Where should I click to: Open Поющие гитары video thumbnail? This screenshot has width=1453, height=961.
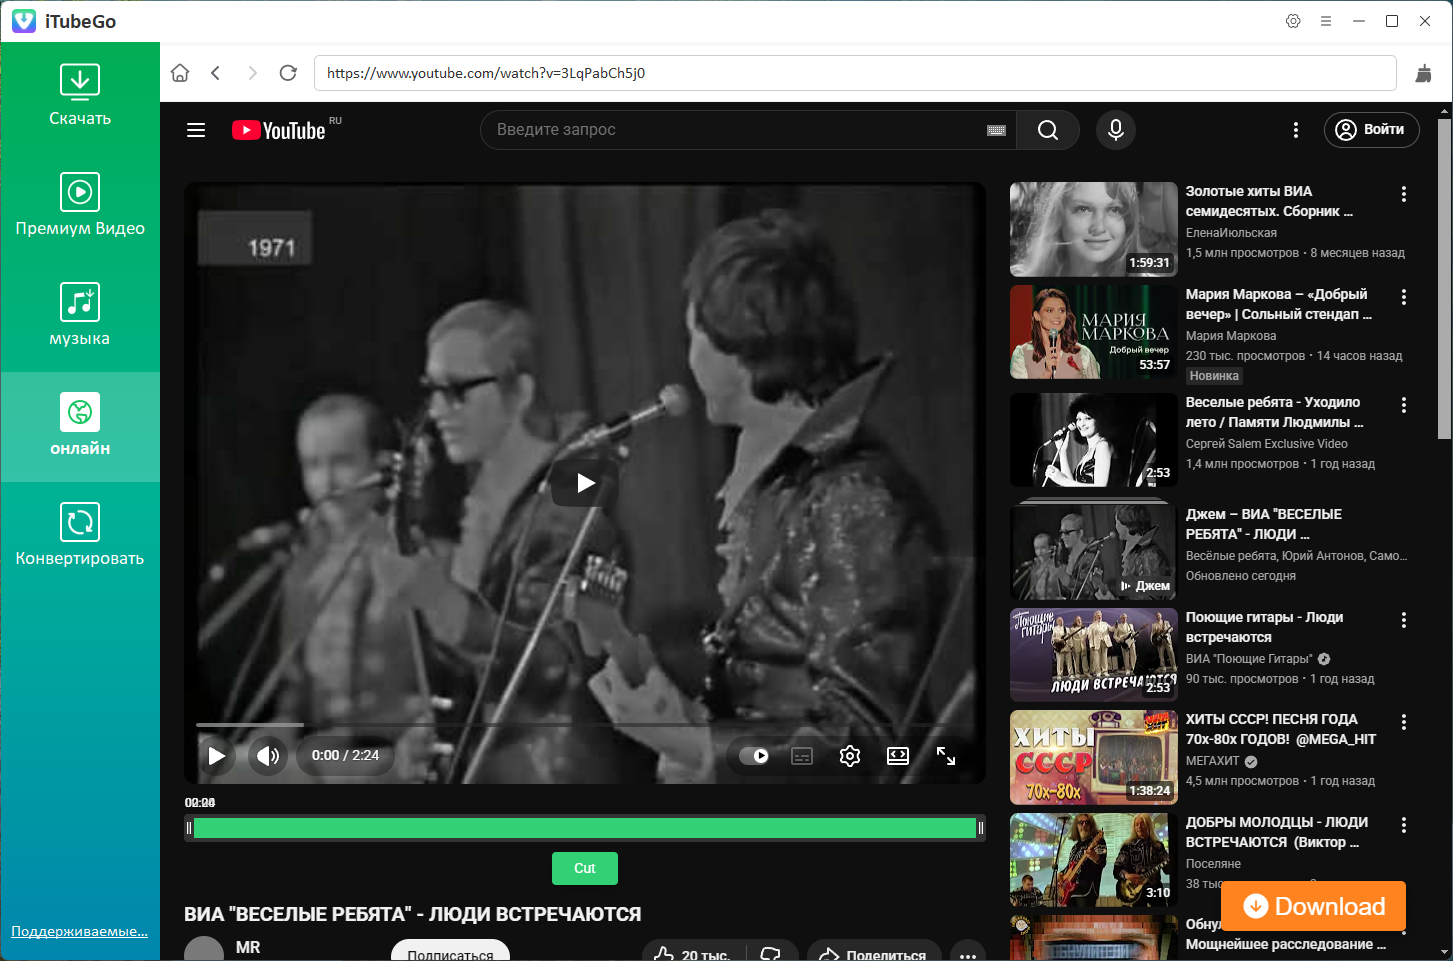[1094, 655]
